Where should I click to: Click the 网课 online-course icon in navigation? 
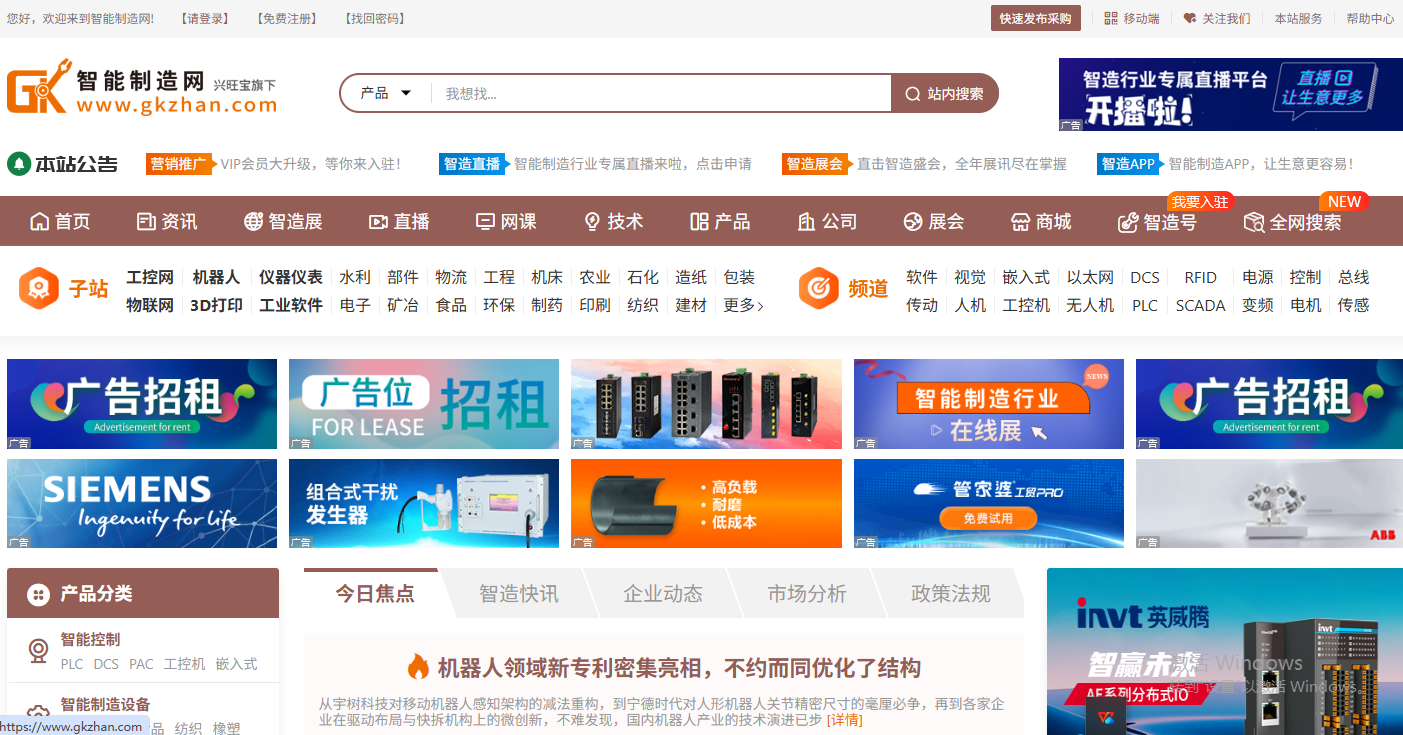pyautogui.click(x=484, y=221)
